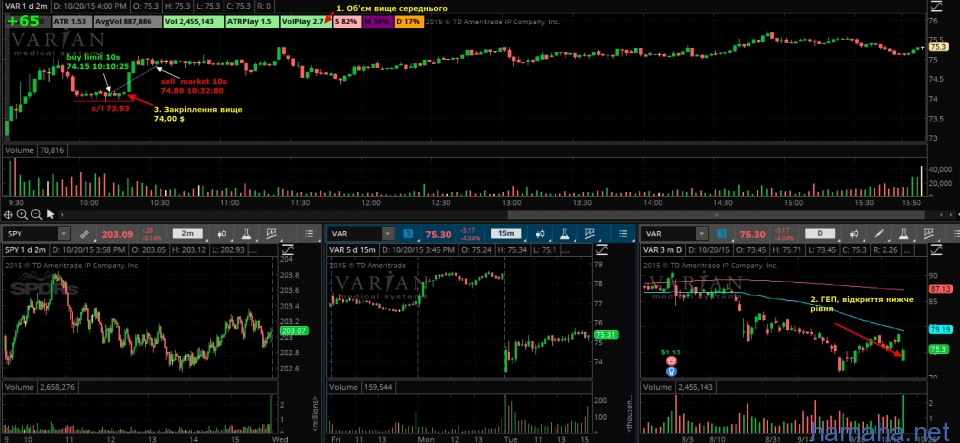Image resolution: width=960 pixels, height=443 pixels.
Task: Open the studies flask in the SPY panel
Action: [247, 234]
